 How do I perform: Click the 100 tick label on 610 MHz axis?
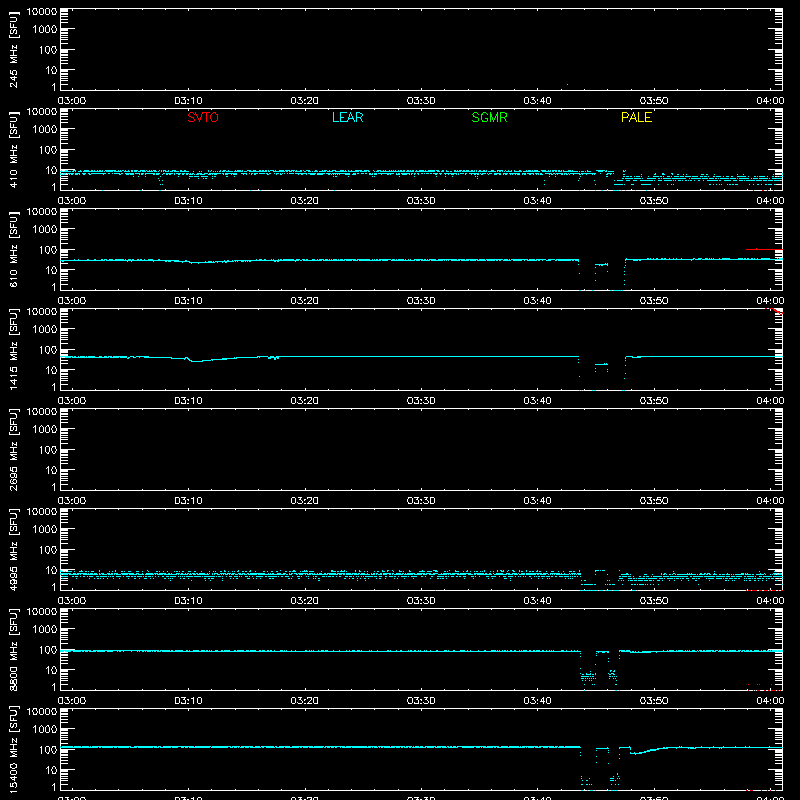tap(48, 250)
